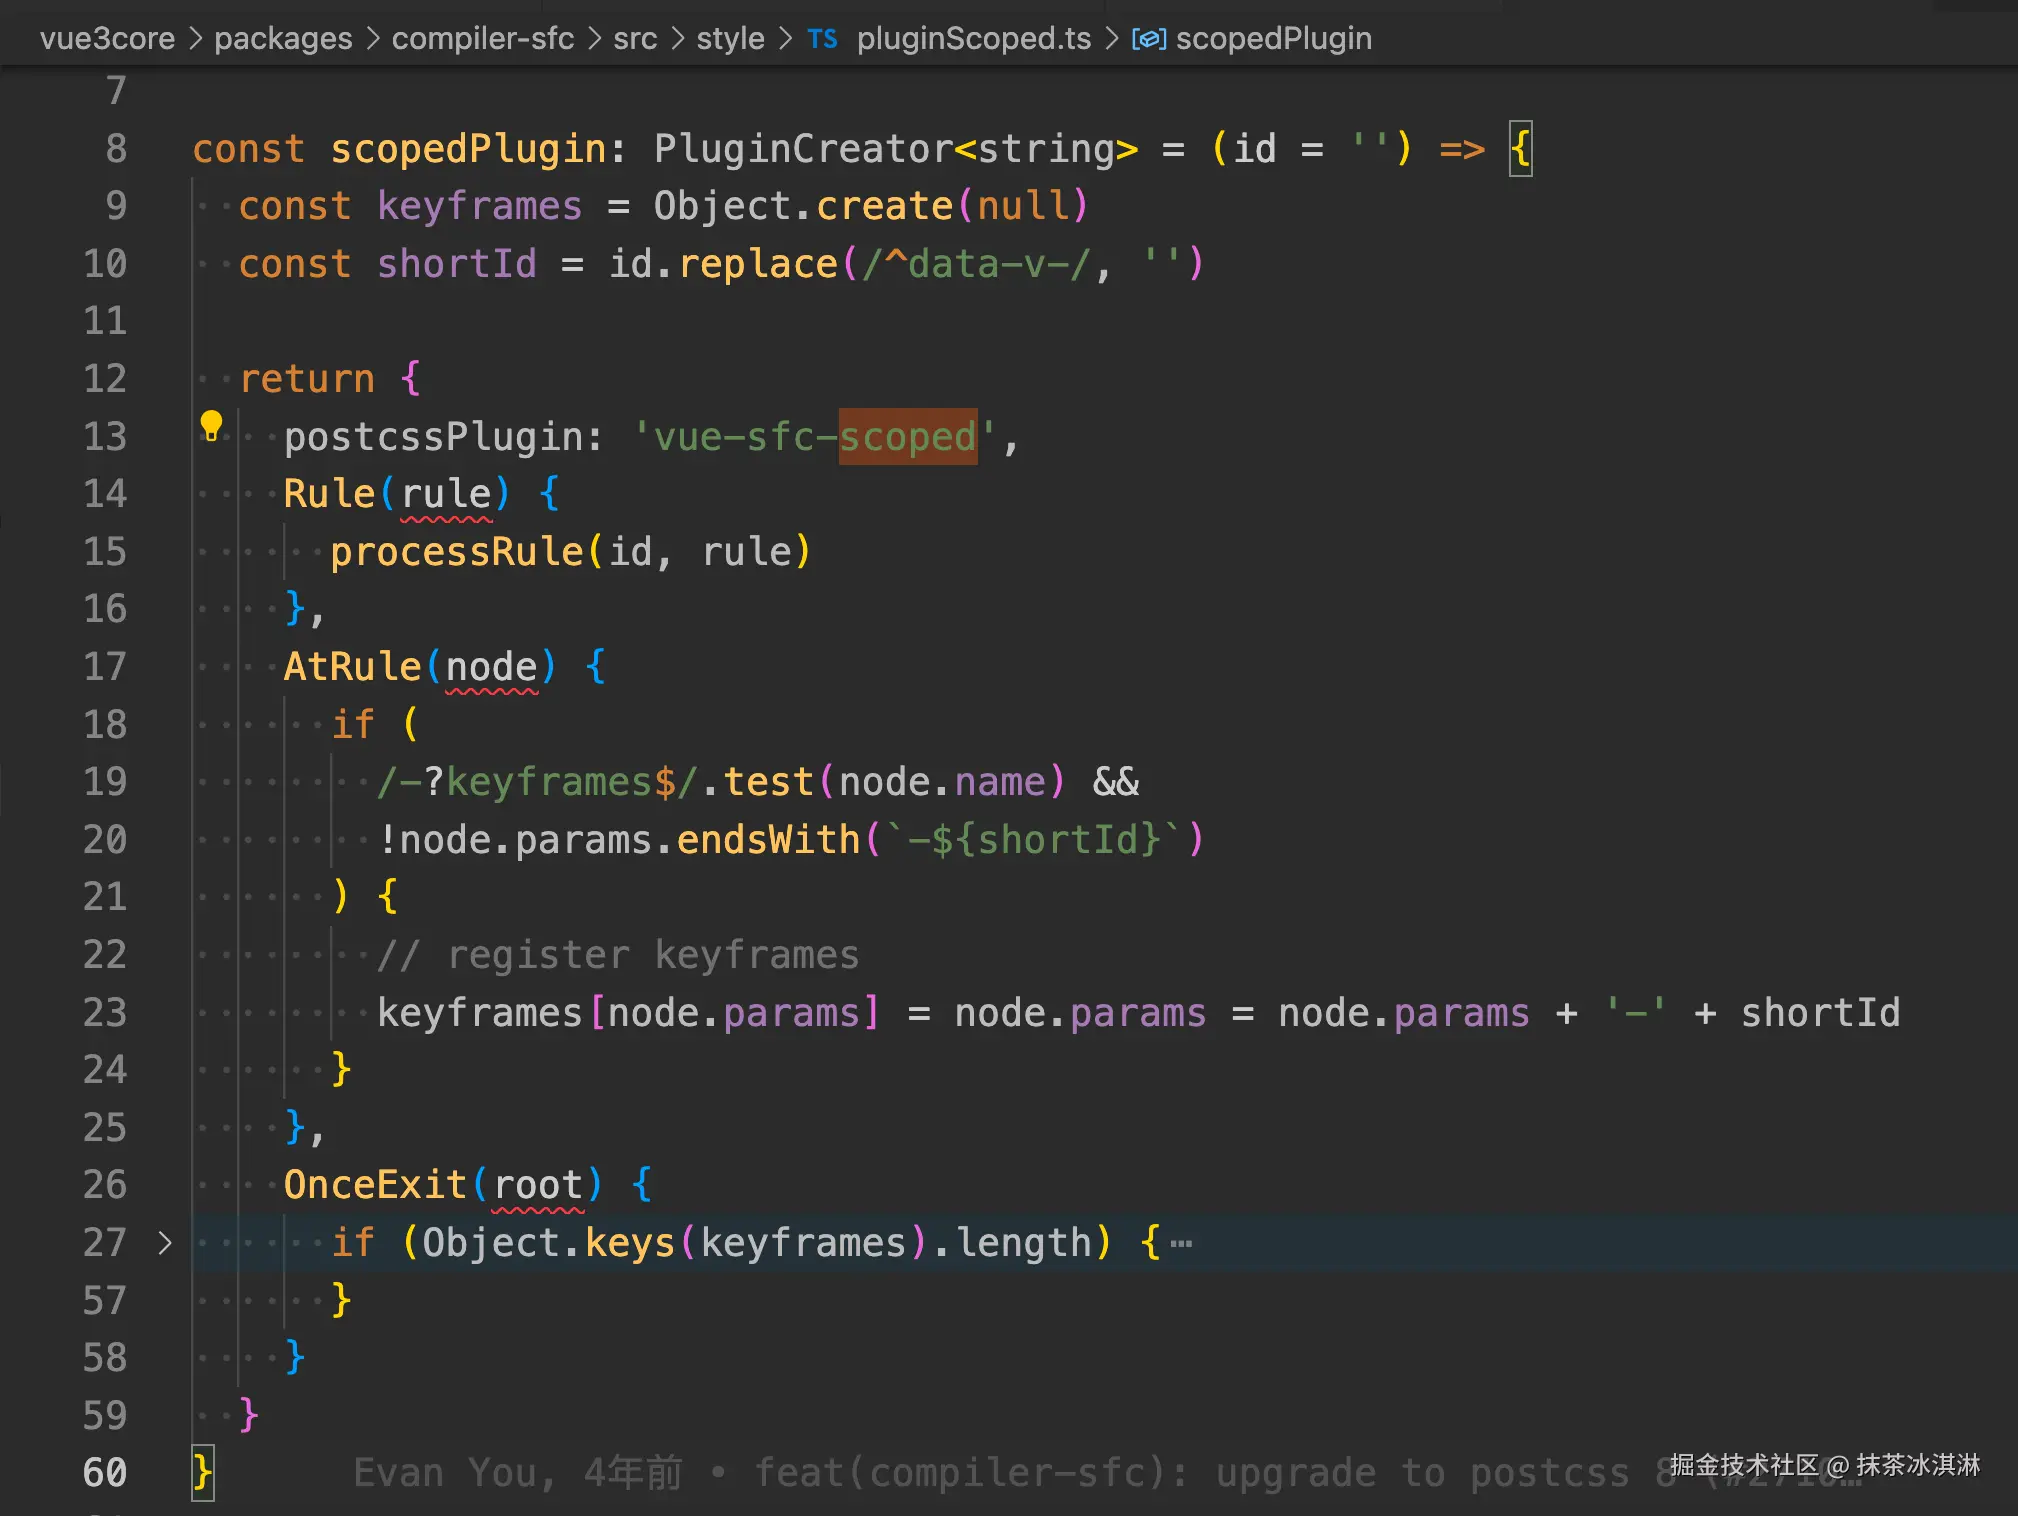Click the TS file icon in the breadcrumb
This screenshot has width=2018, height=1516.
coord(822,39)
